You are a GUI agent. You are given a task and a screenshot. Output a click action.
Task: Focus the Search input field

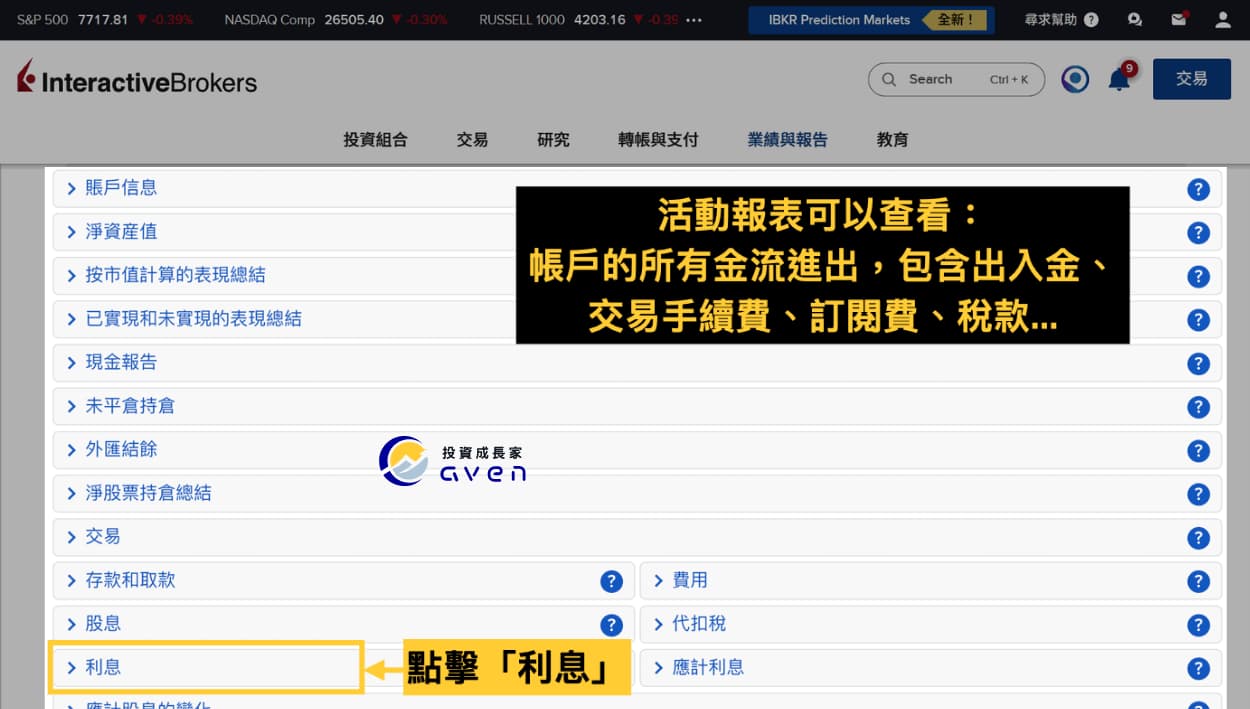coord(956,79)
